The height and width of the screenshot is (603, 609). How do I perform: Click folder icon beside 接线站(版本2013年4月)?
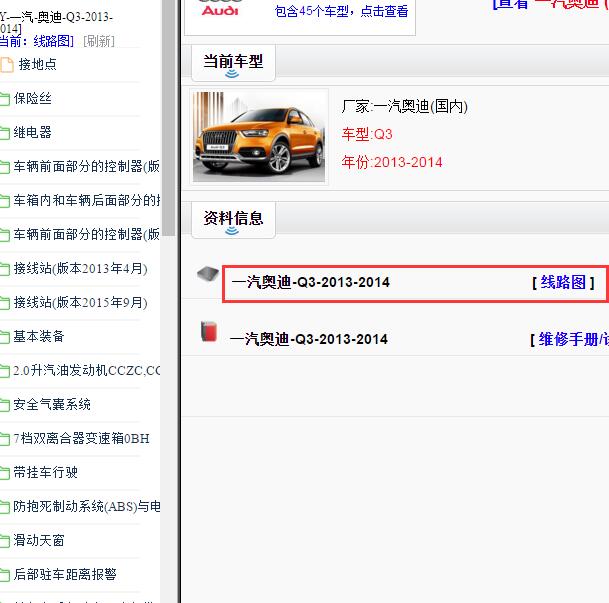pos(4,269)
